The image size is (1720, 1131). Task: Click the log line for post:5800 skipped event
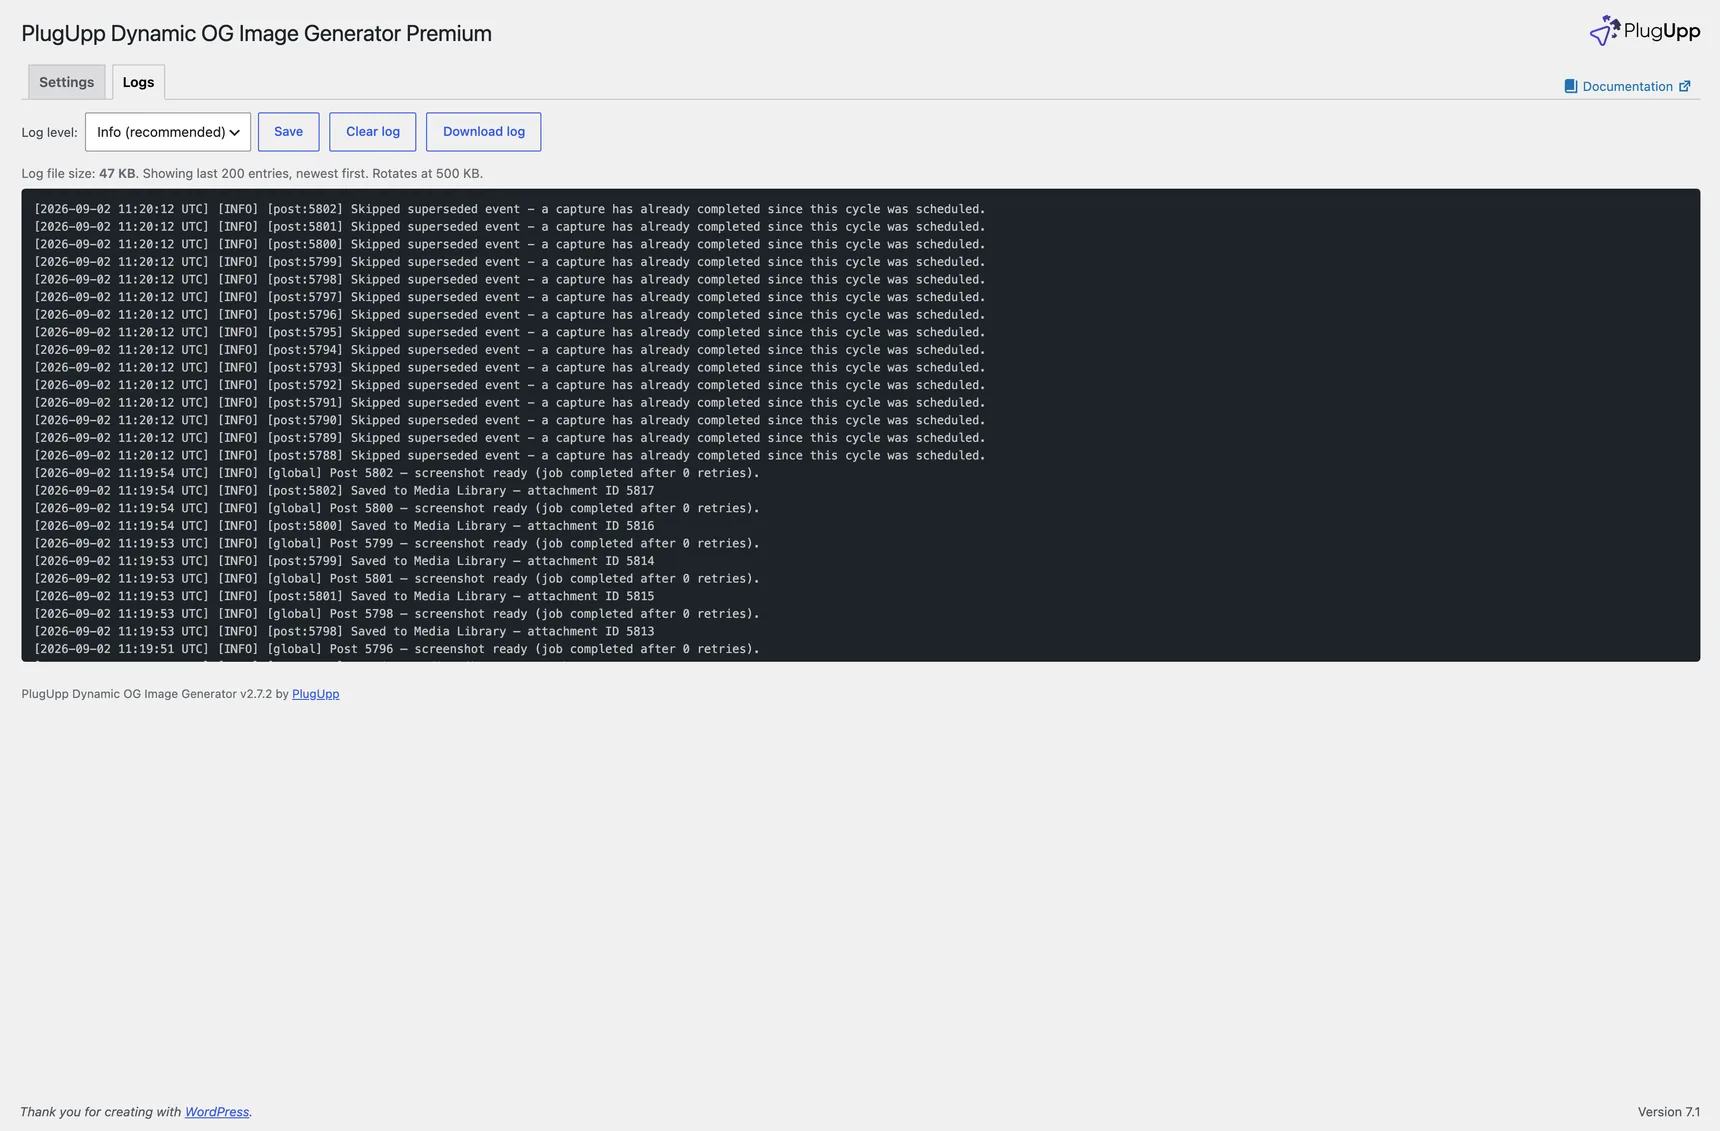click(510, 244)
